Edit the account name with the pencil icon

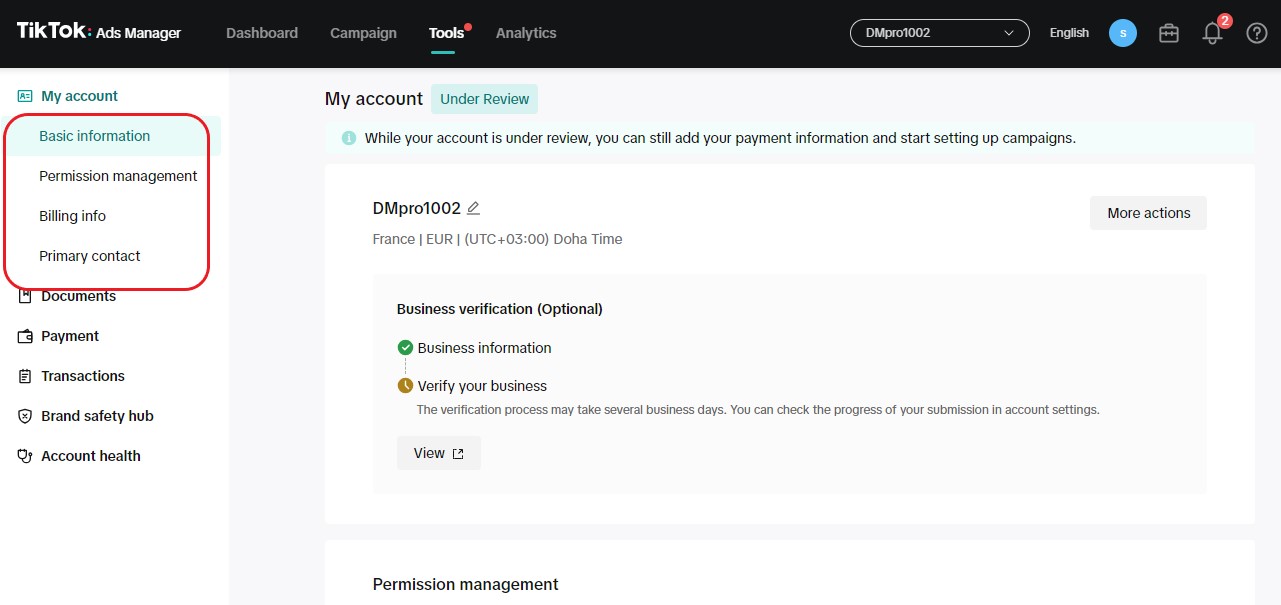click(473, 207)
